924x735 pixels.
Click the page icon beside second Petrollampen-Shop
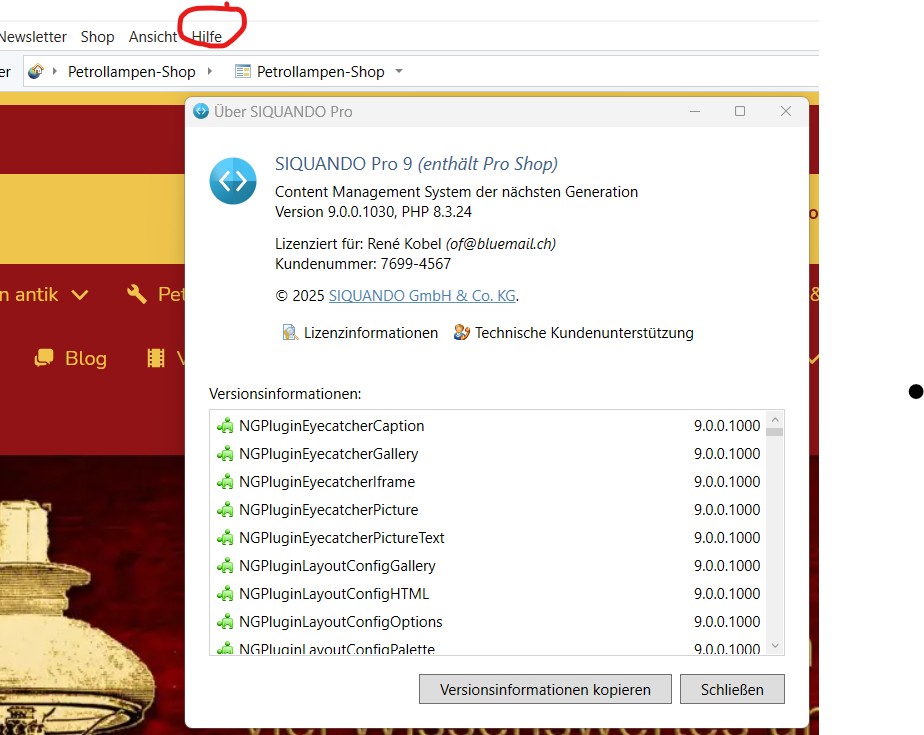click(x=243, y=71)
